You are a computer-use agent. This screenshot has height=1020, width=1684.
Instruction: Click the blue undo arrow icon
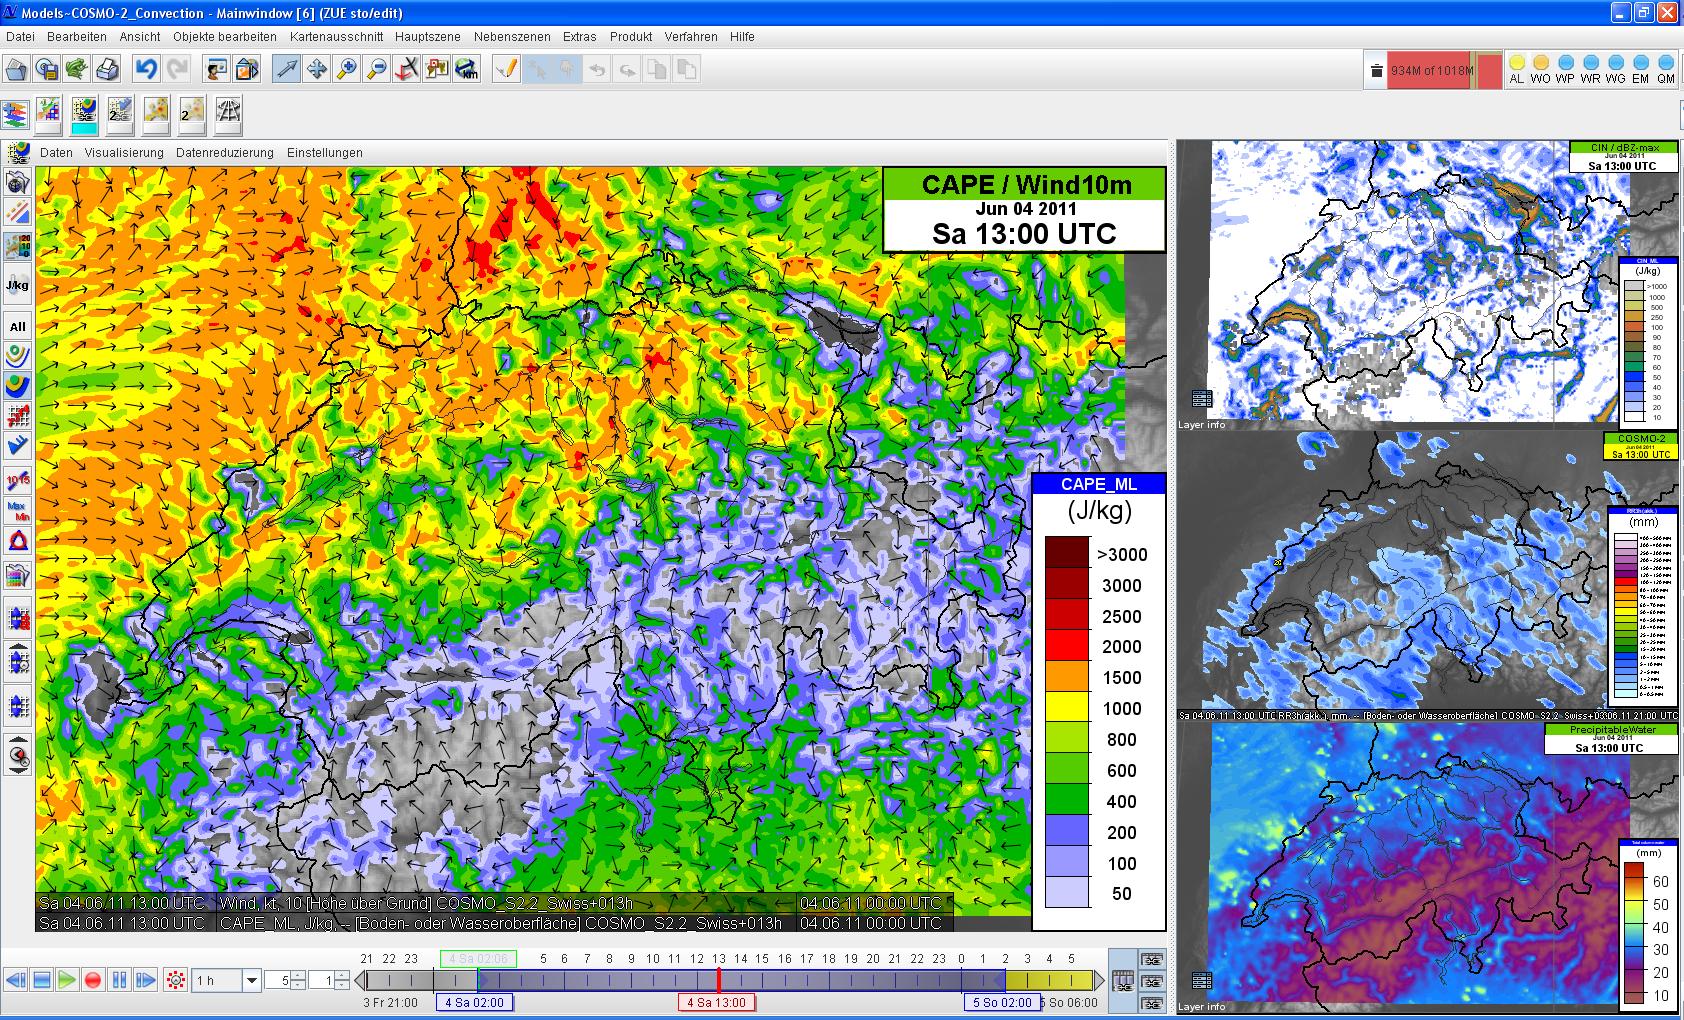click(x=147, y=70)
